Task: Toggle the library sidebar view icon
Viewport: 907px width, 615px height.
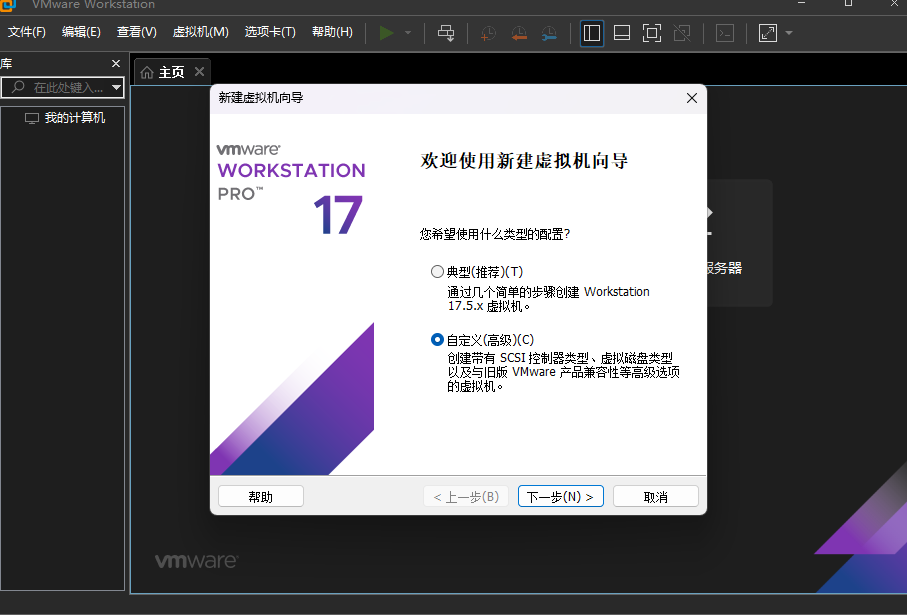Action: [x=592, y=33]
